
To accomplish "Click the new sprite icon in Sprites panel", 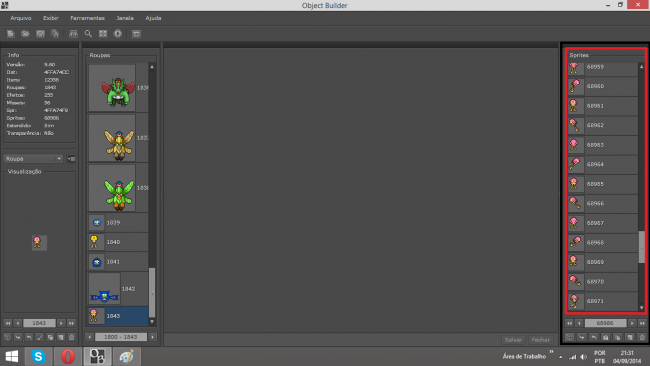I will click(x=630, y=337).
